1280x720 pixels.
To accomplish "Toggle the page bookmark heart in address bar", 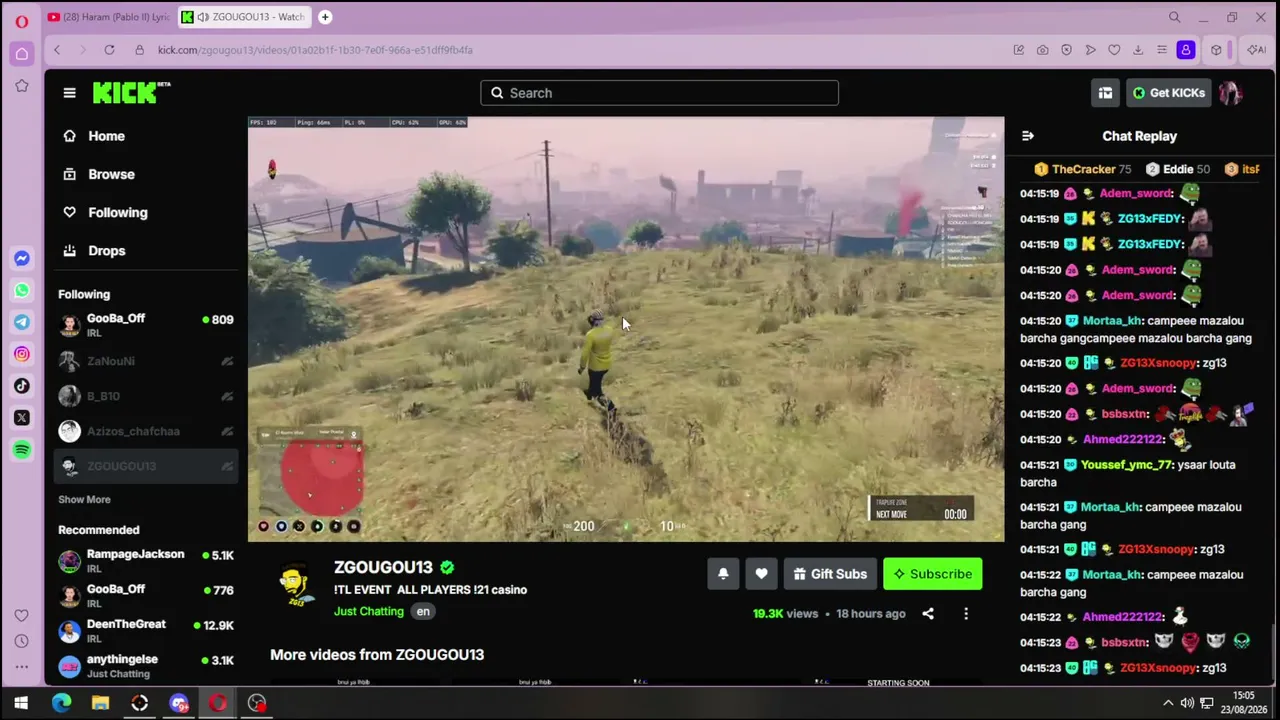I will tap(1114, 50).
